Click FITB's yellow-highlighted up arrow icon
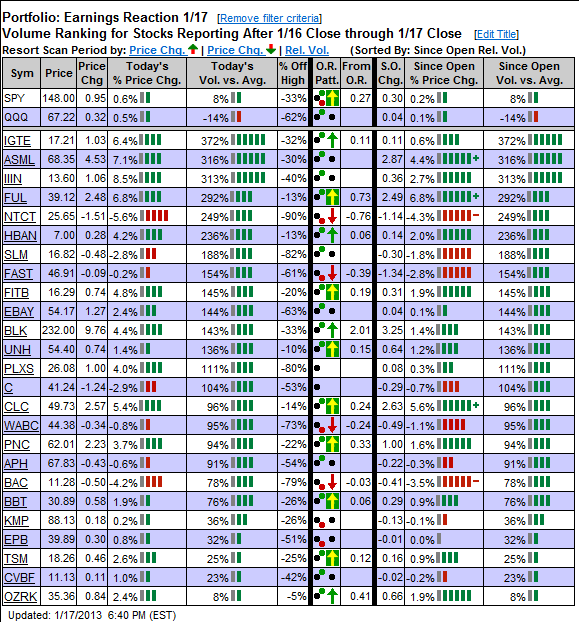Viewport: 579px width, 622px height. coord(332,292)
